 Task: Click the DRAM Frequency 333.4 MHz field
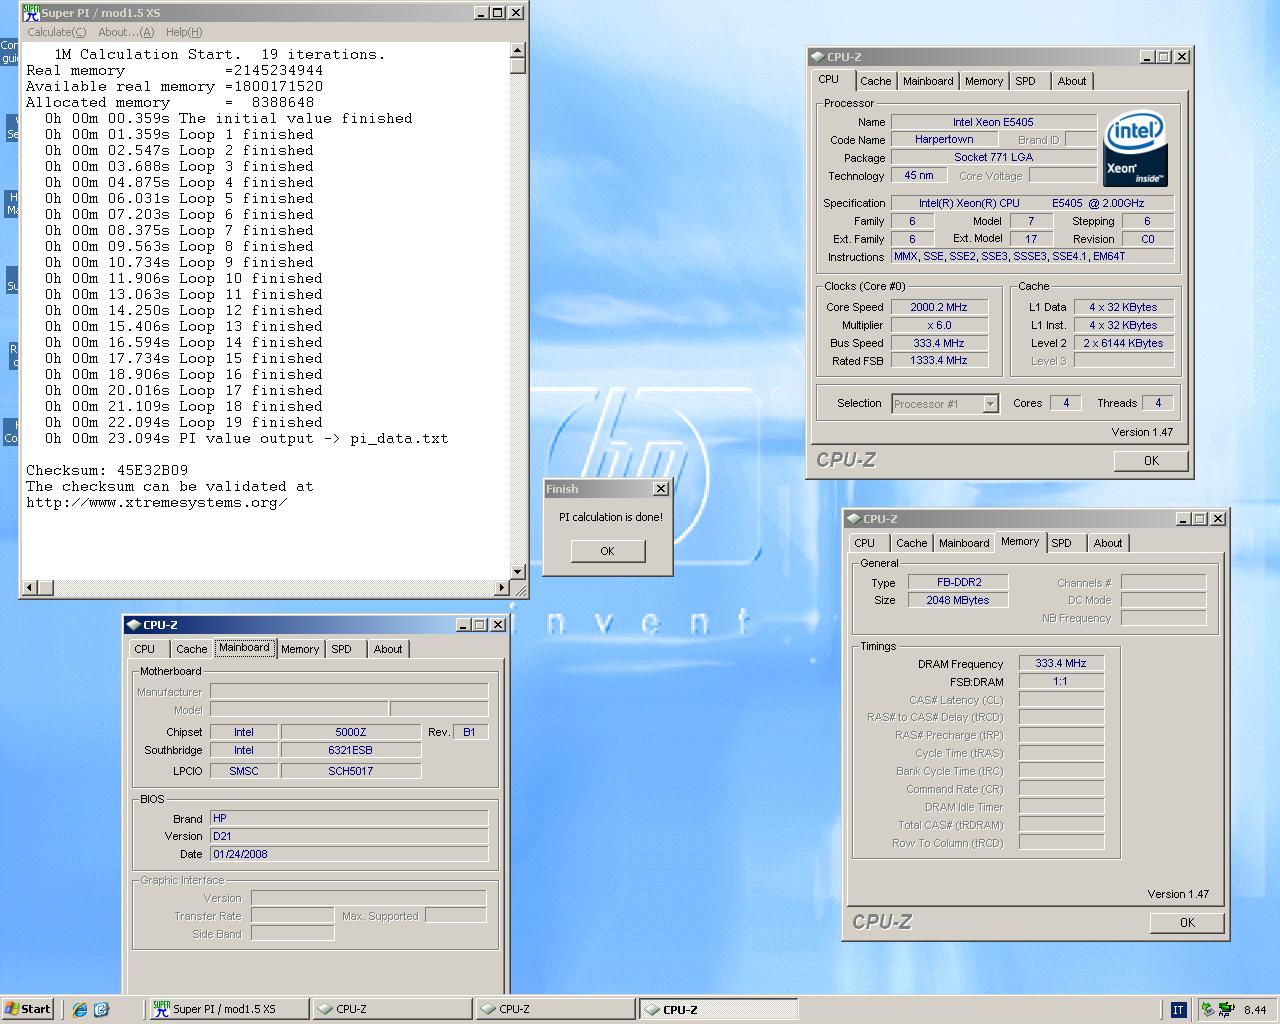pos(1061,663)
